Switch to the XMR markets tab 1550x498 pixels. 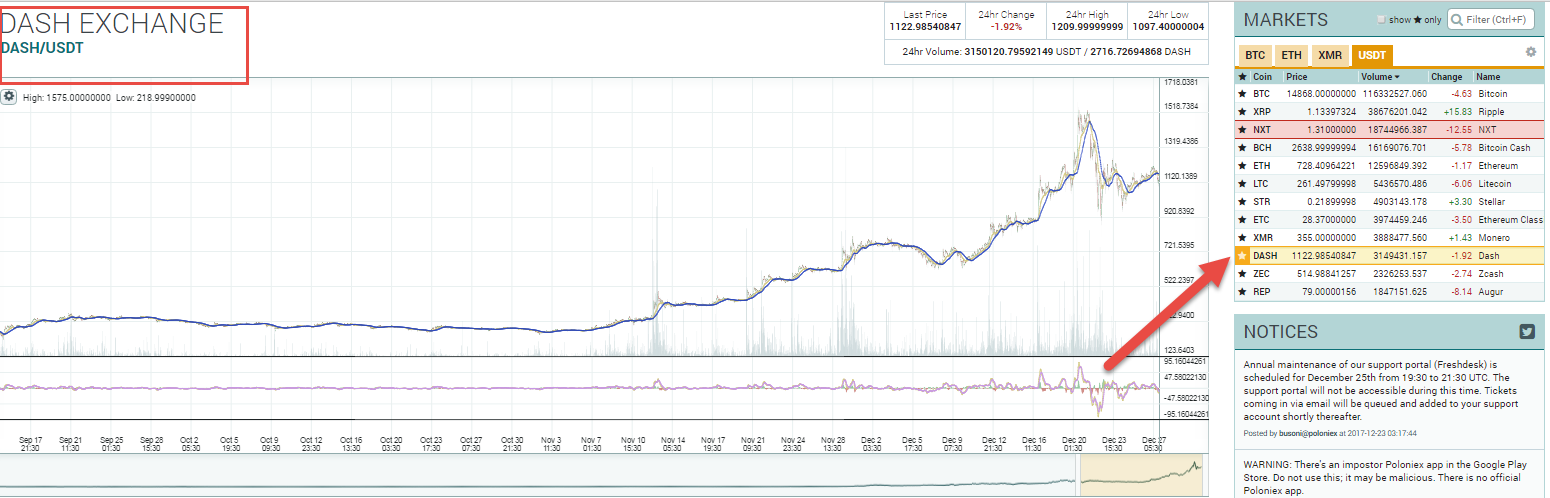(x=1329, y=56)
